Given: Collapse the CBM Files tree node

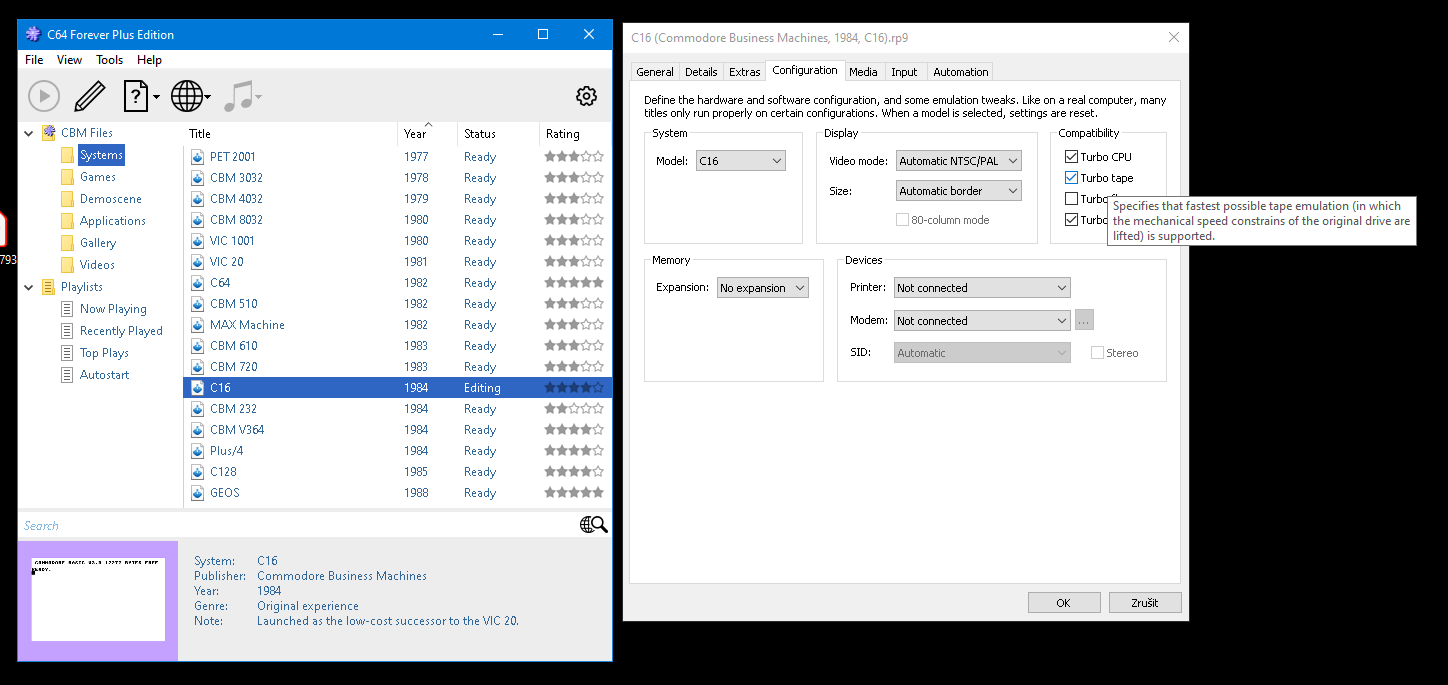Looking at the screenshot, I should pyautogui.click(x=29, y=133).
